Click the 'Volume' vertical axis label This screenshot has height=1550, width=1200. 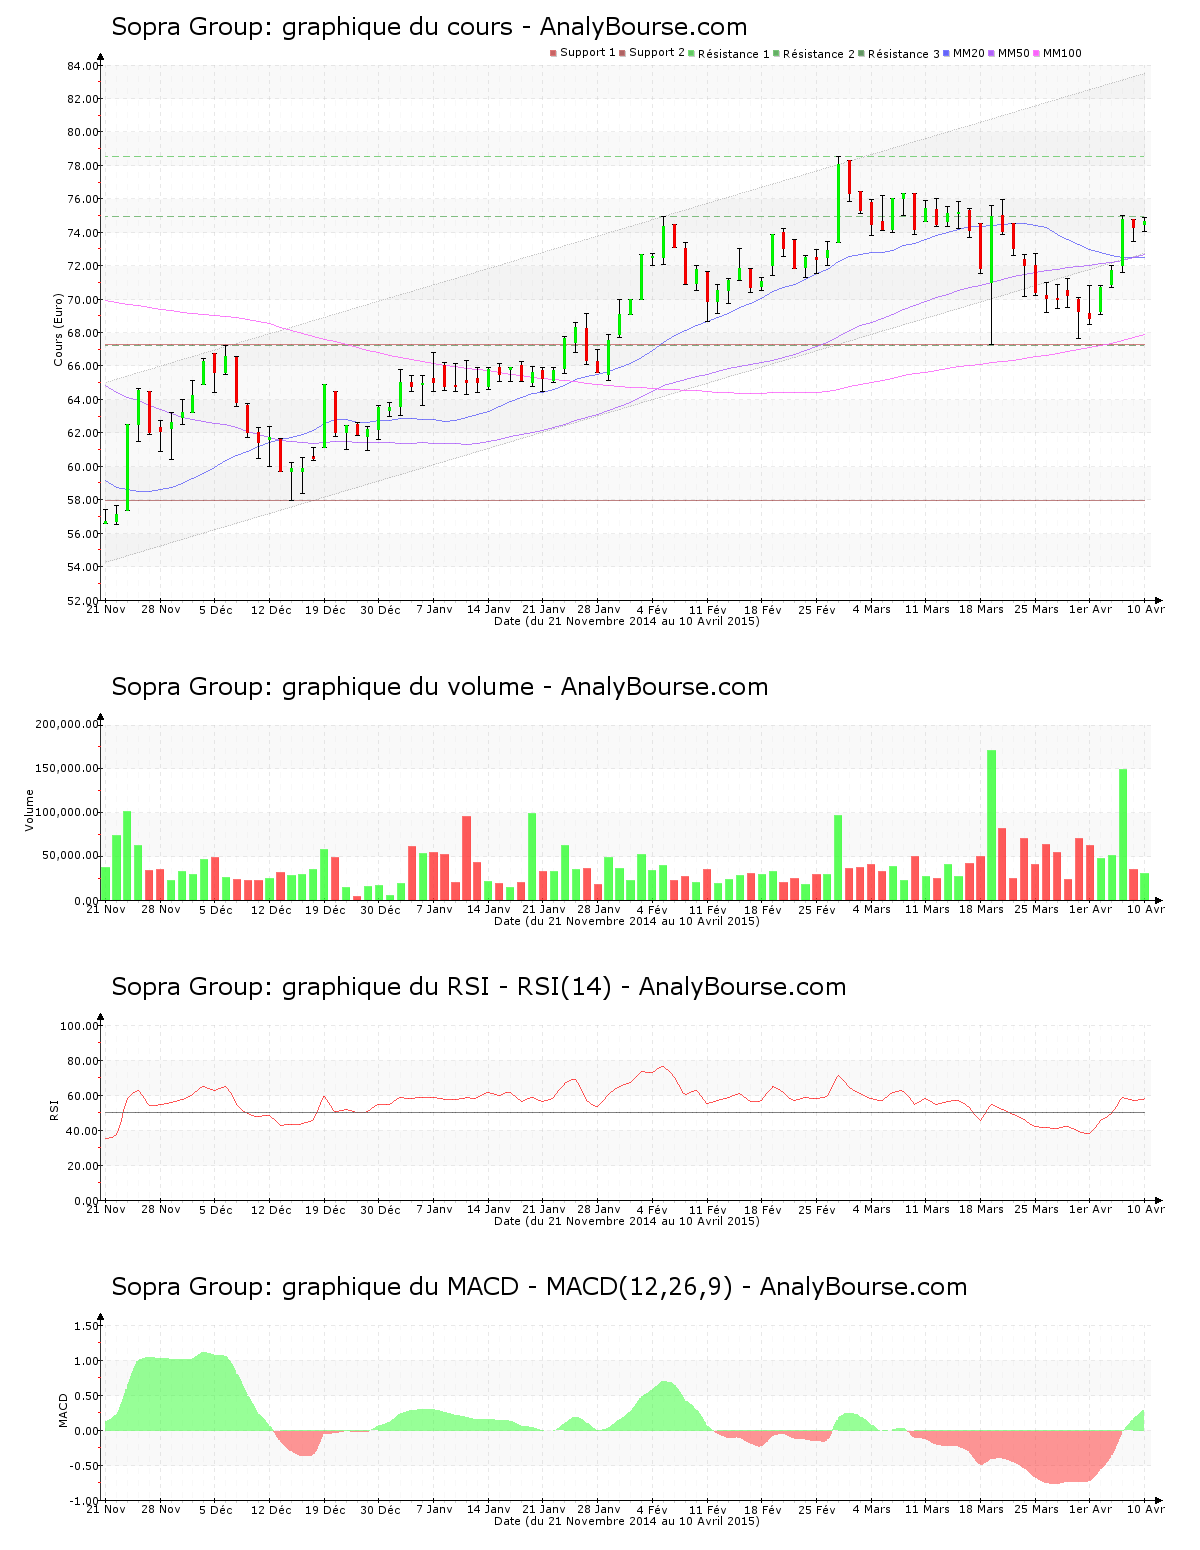pyautogui.click(x=29, y=810)
